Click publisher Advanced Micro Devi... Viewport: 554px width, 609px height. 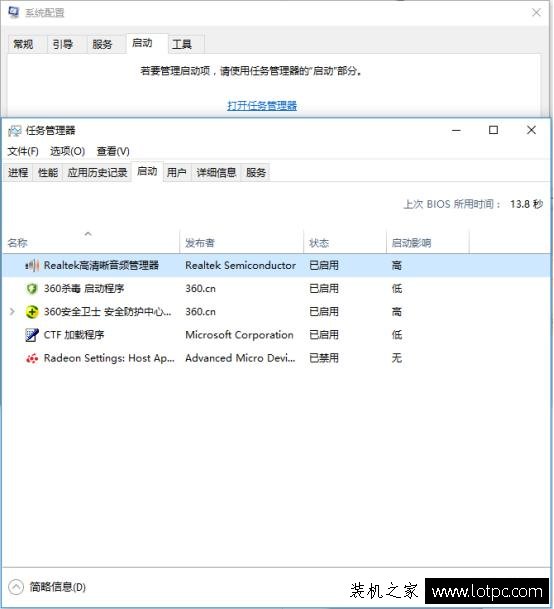[240, 358]
